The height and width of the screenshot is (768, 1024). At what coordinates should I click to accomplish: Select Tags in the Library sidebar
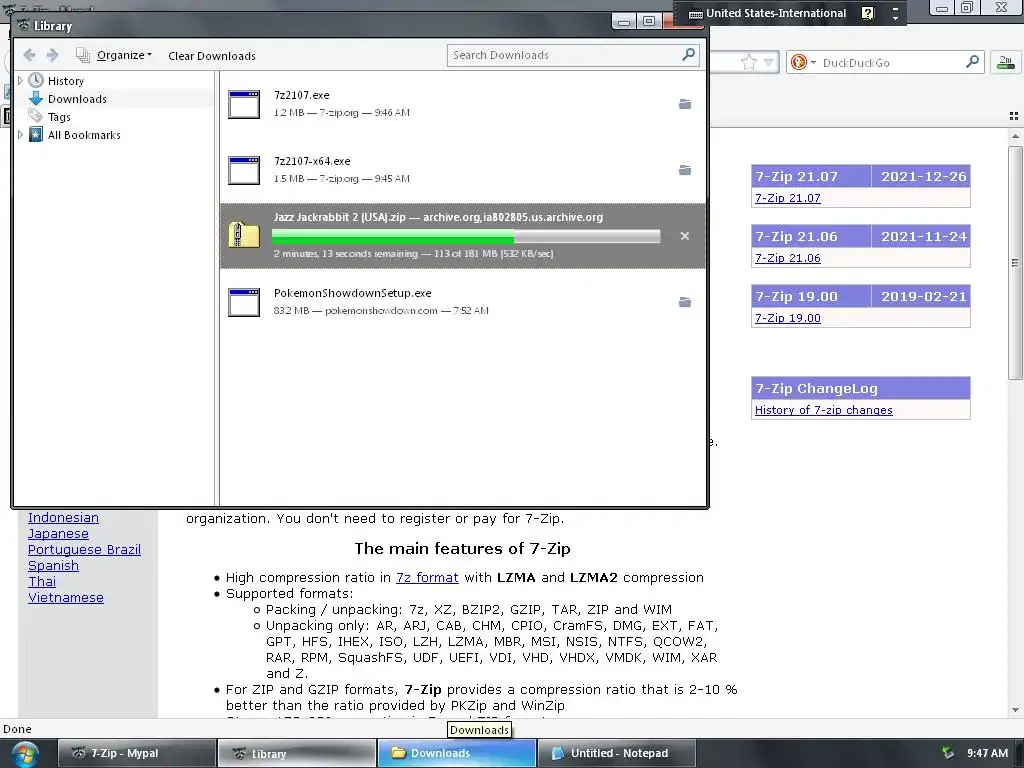click(x=59, y=117)
